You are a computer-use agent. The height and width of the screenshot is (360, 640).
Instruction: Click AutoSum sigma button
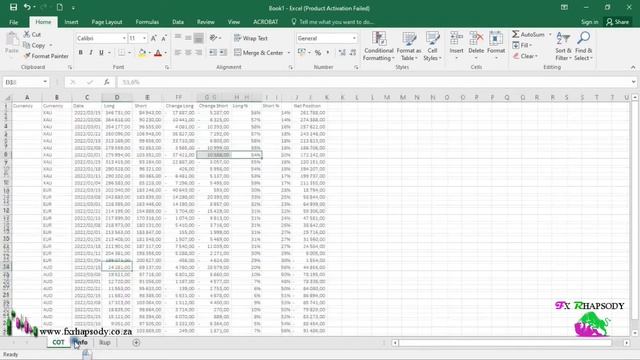point(528,34)
